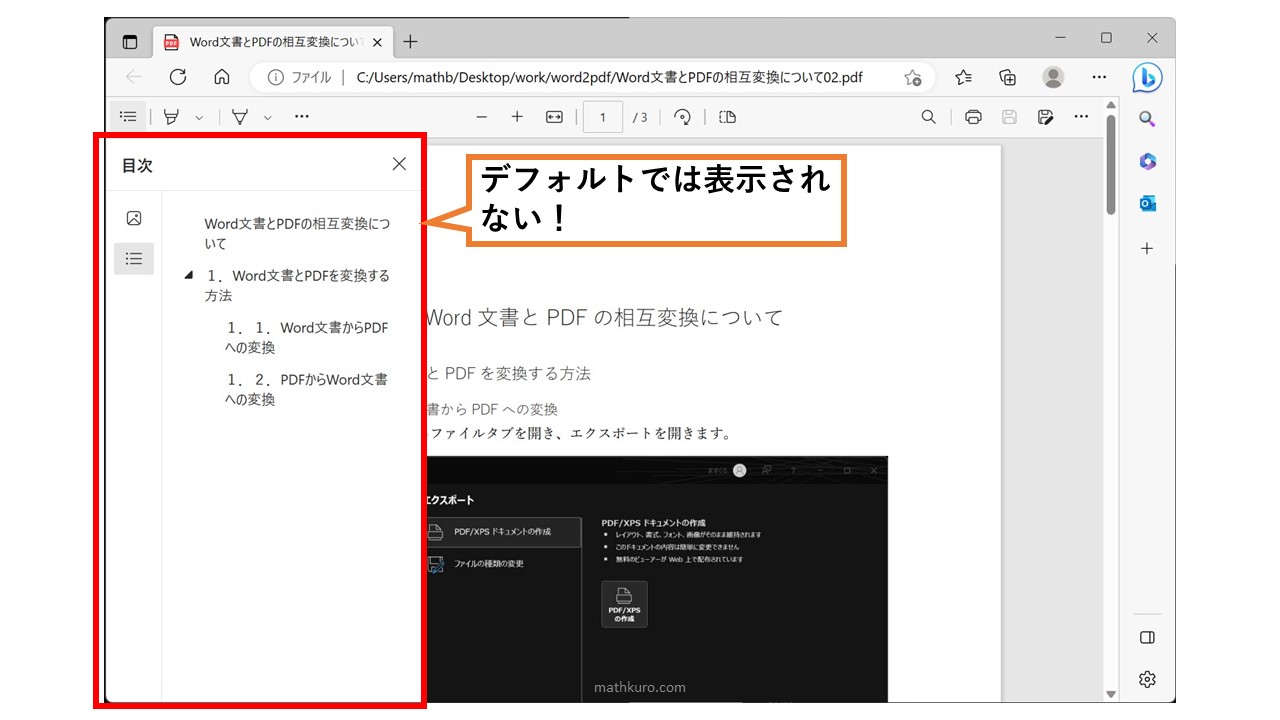Click the file info icon in address bar
Screen dimensions: 1280x720
point(276,77)
